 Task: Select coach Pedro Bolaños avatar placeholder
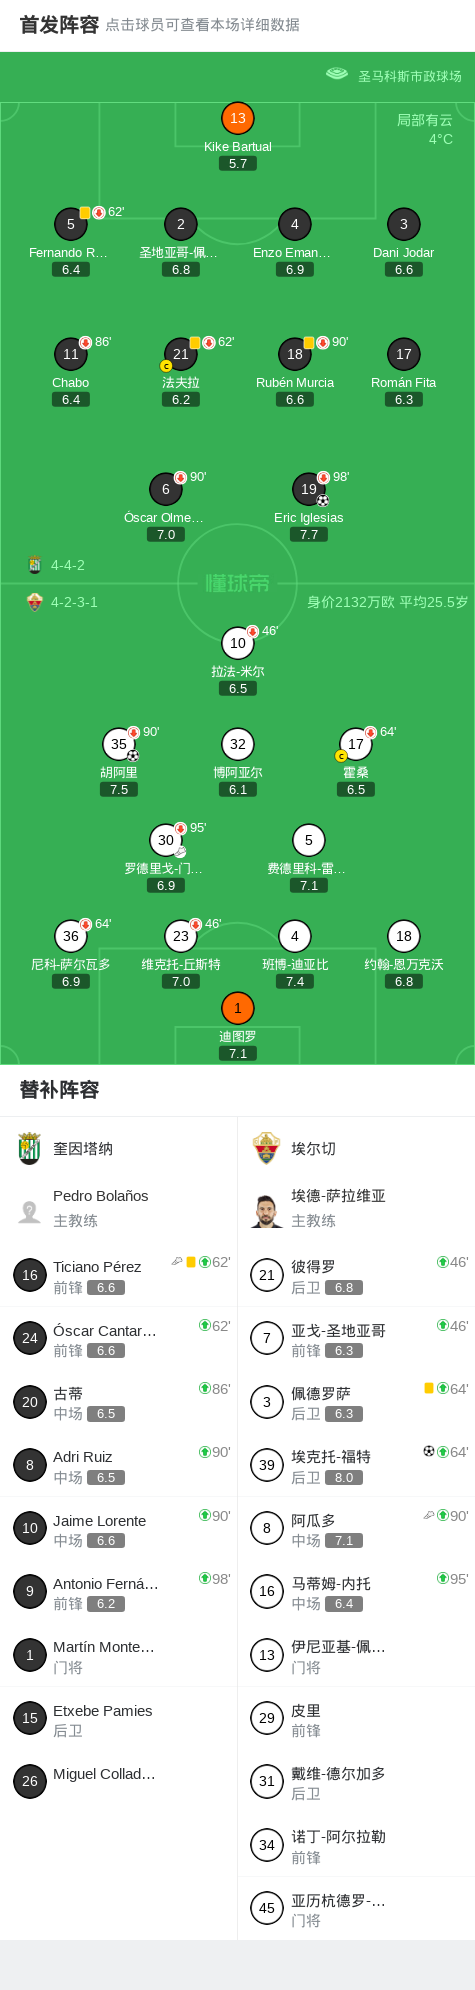(30, 1212)
